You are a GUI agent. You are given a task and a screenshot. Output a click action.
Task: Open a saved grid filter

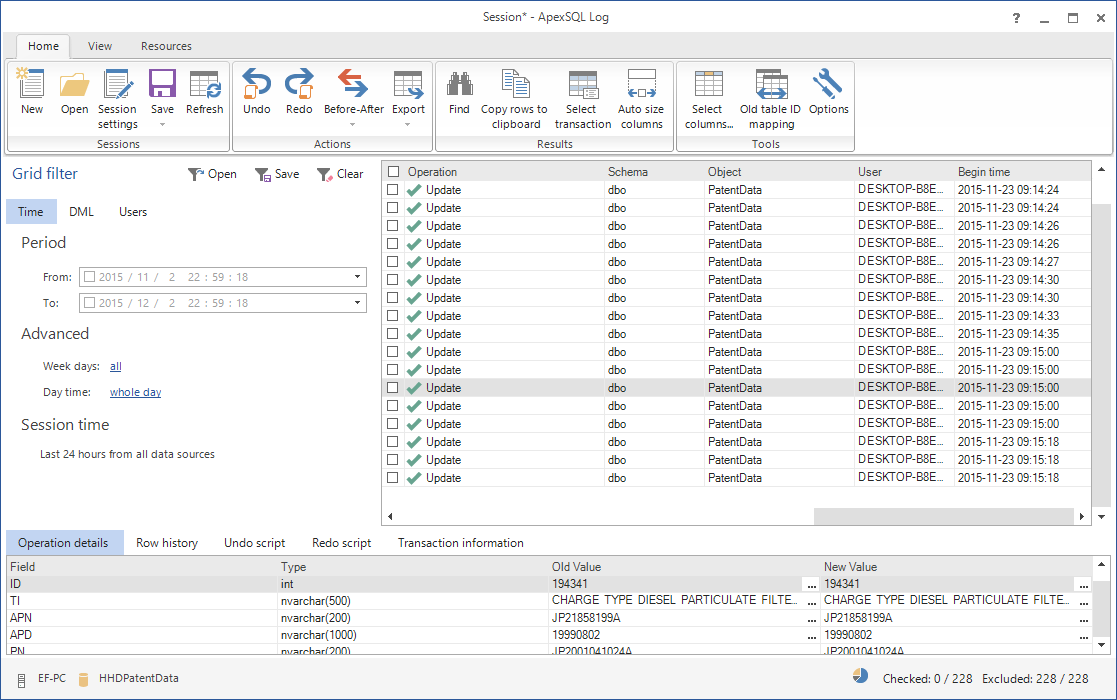pos(212,174)
